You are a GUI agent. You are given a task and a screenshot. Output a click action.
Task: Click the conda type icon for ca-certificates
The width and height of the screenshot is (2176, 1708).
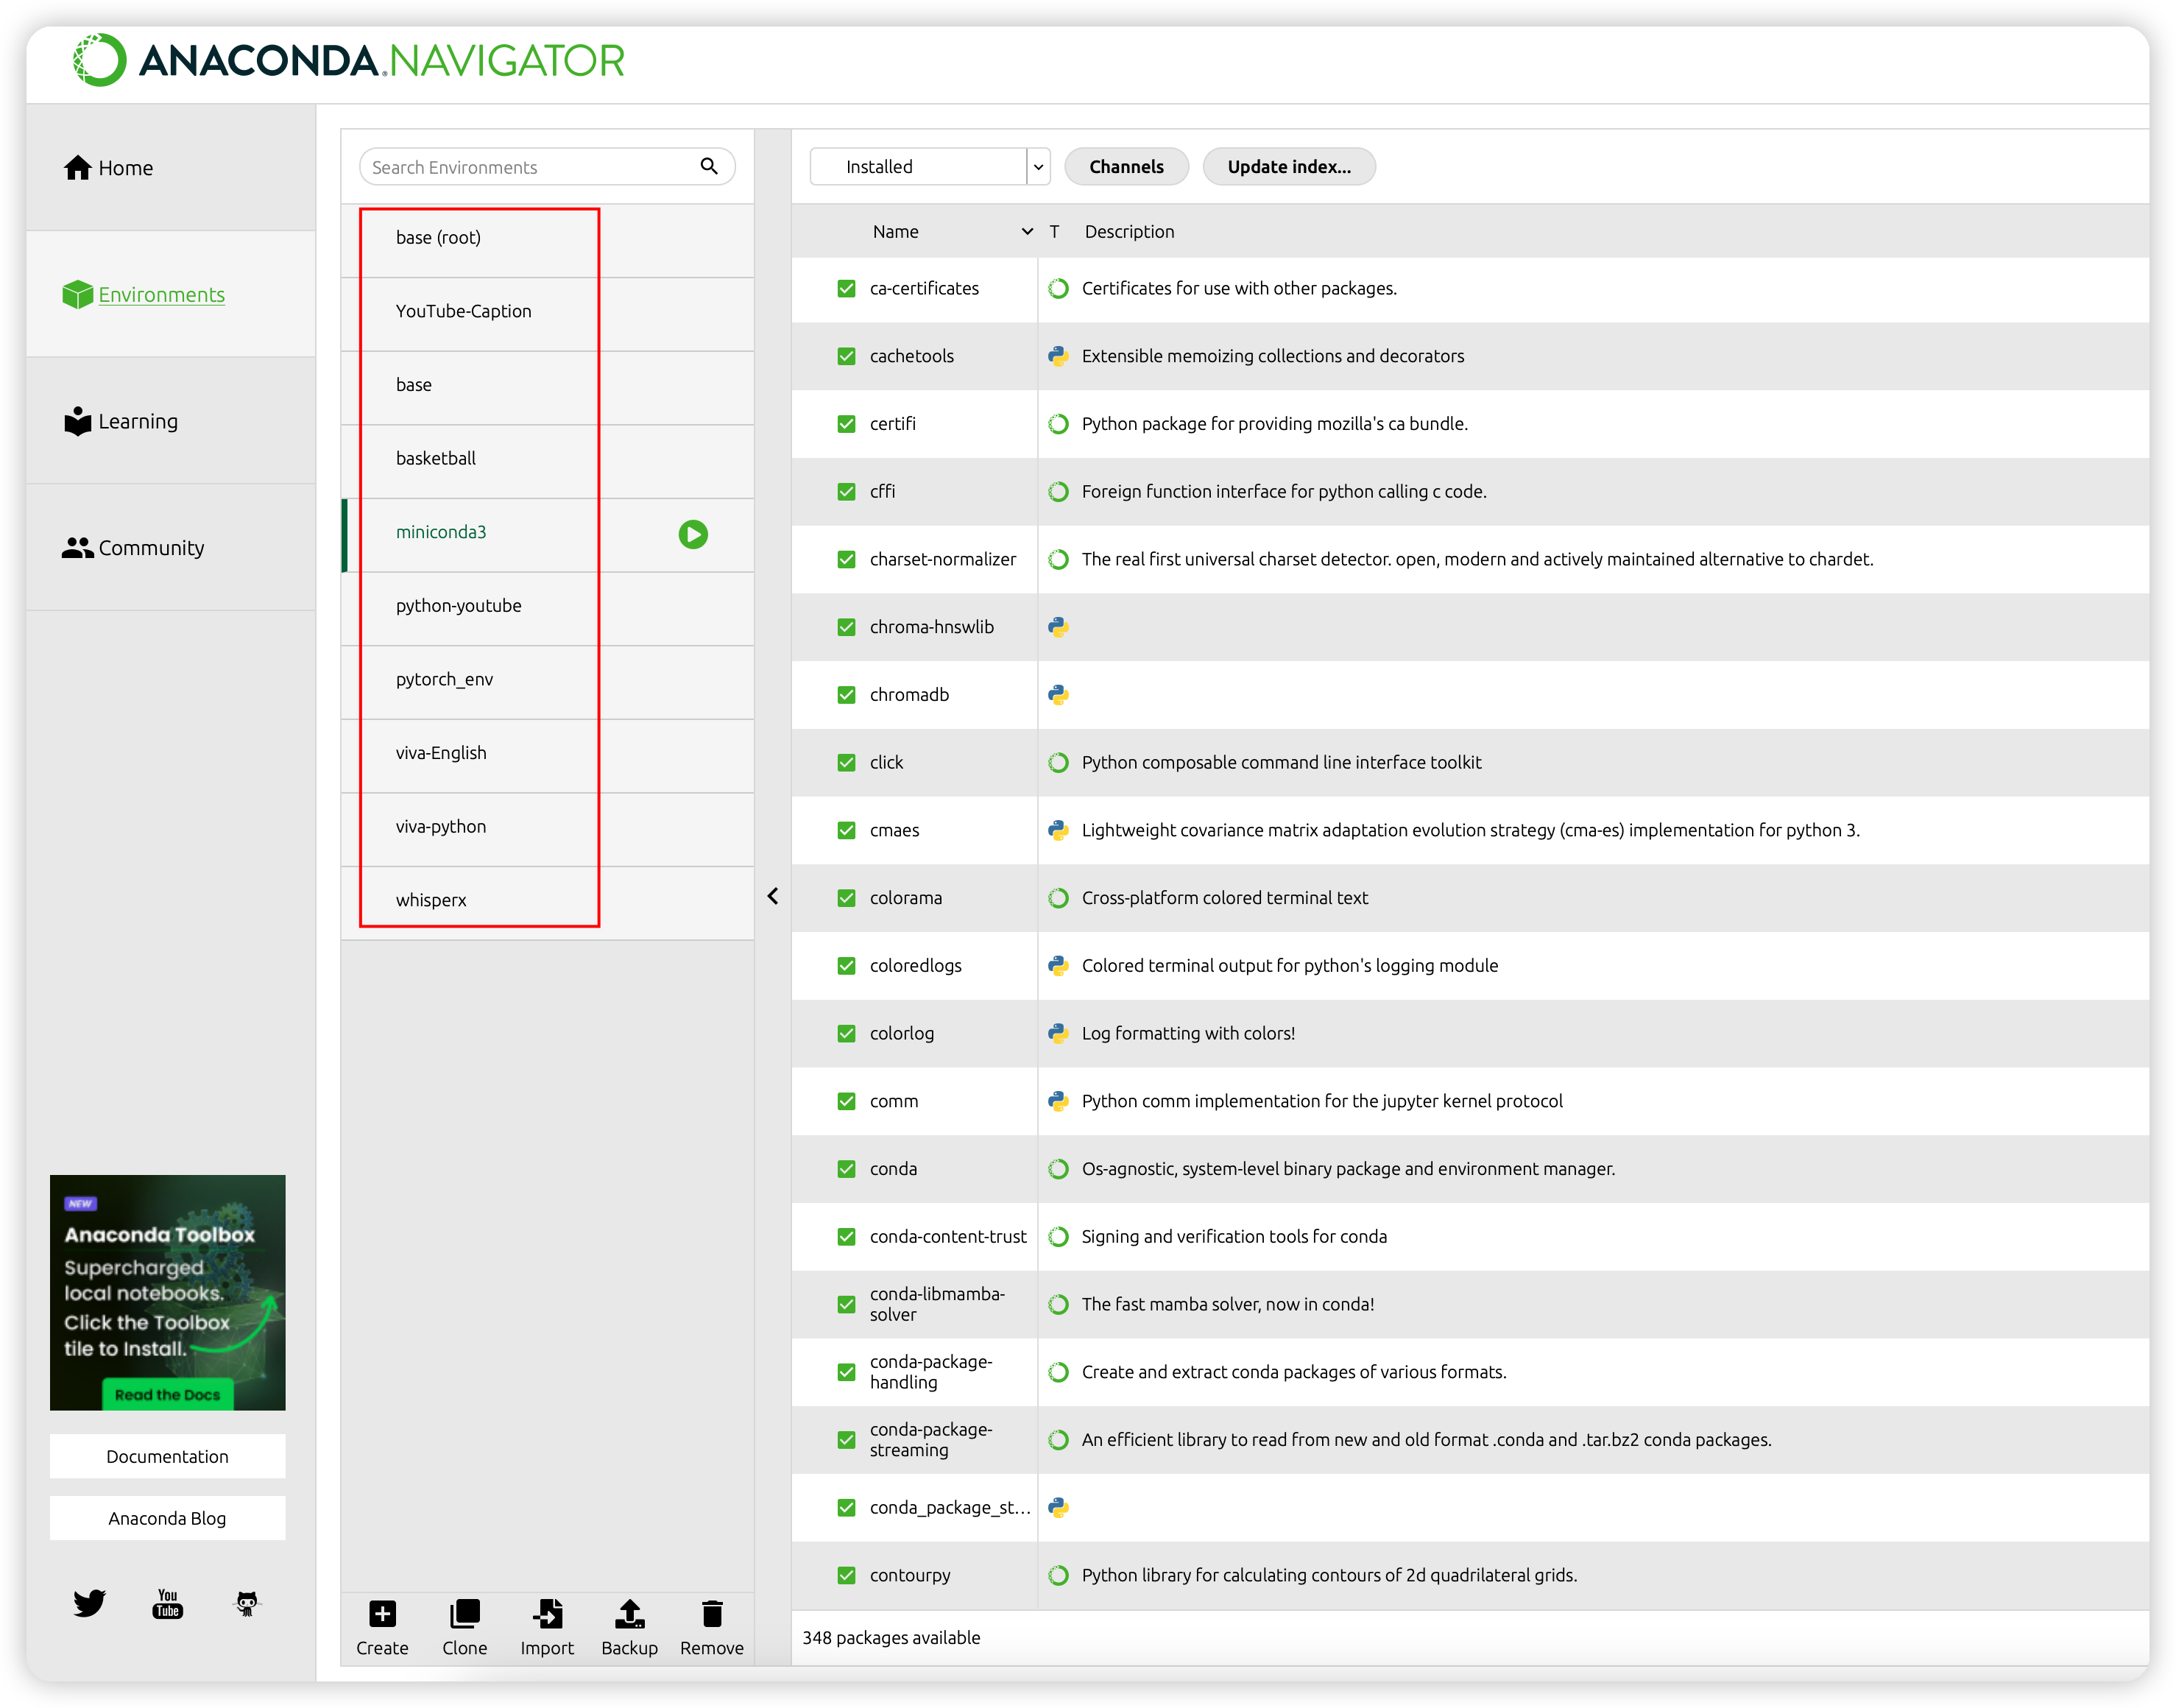1059,289
